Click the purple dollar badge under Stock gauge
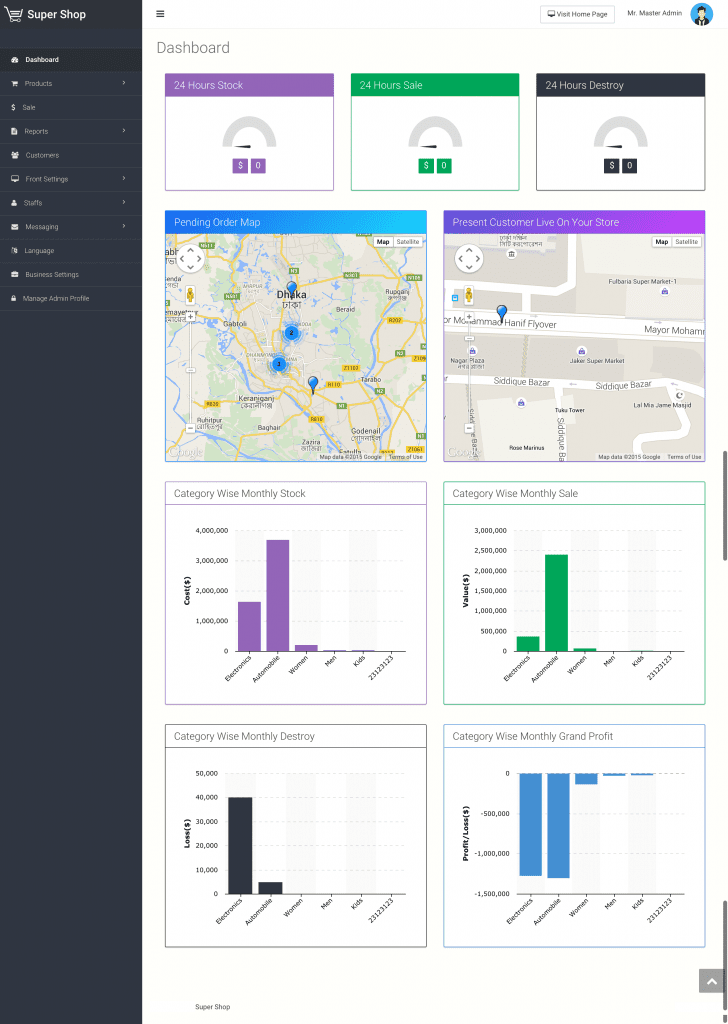This screenshot has width=728, height=1024. click(x=240, y=166)
